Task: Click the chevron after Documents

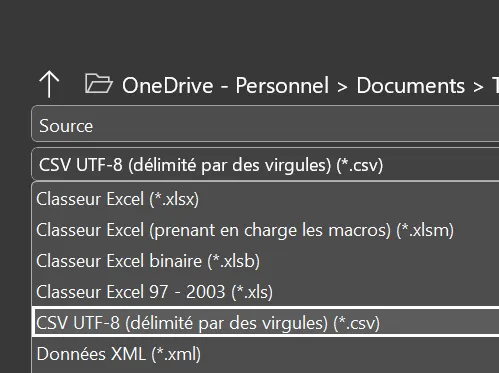Action: click(478, 87)
